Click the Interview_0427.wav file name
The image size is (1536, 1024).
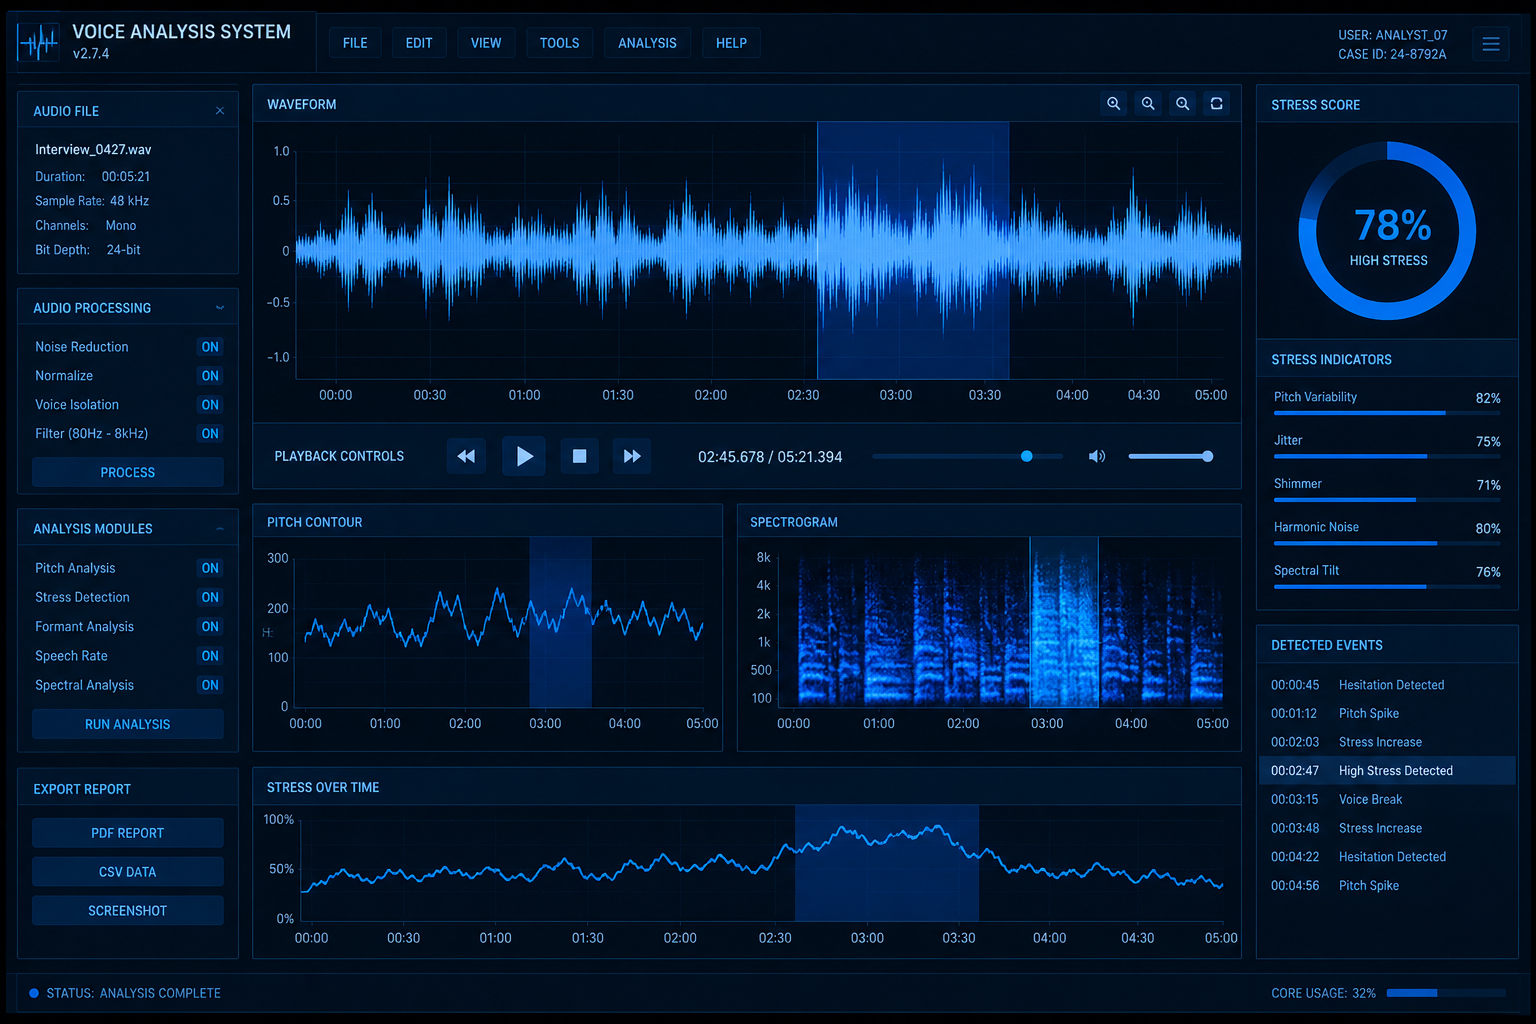[93, 149]
